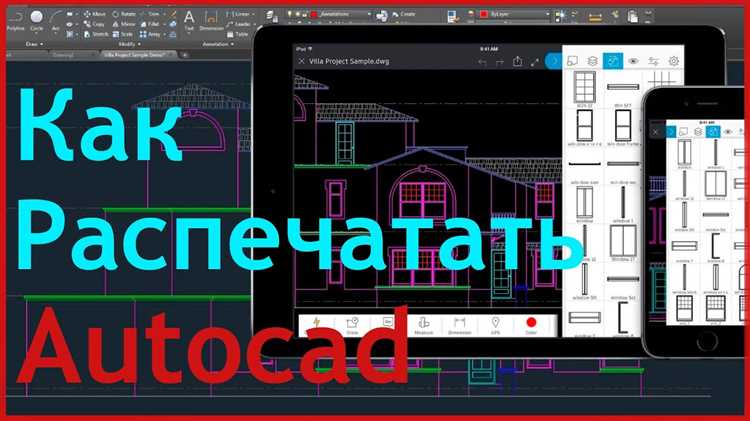This screenshot has height=421, width=750.
Task: Toggle the eye visibility icon in iPad panel
Action: click(633, 61)
